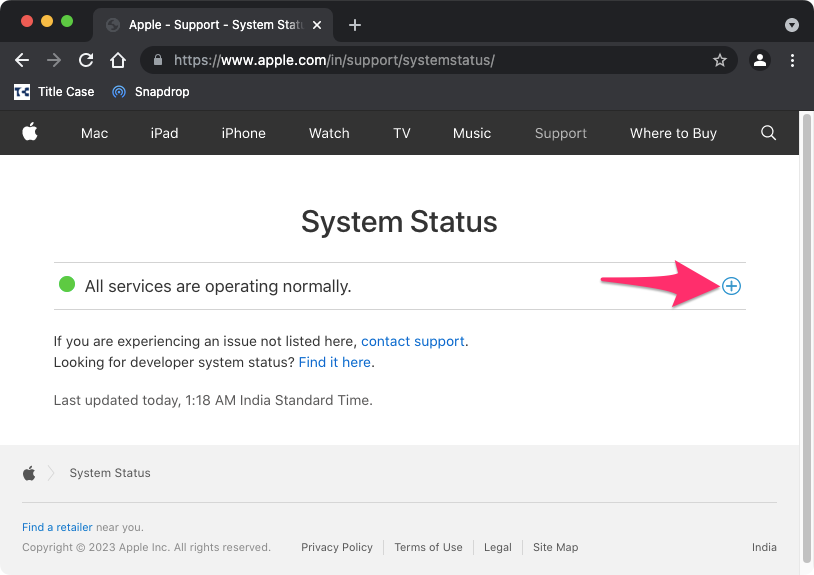Open the Legal footer link
This screenshot has width=814, height=575.
pyautogui.click(x=498, y=547)
